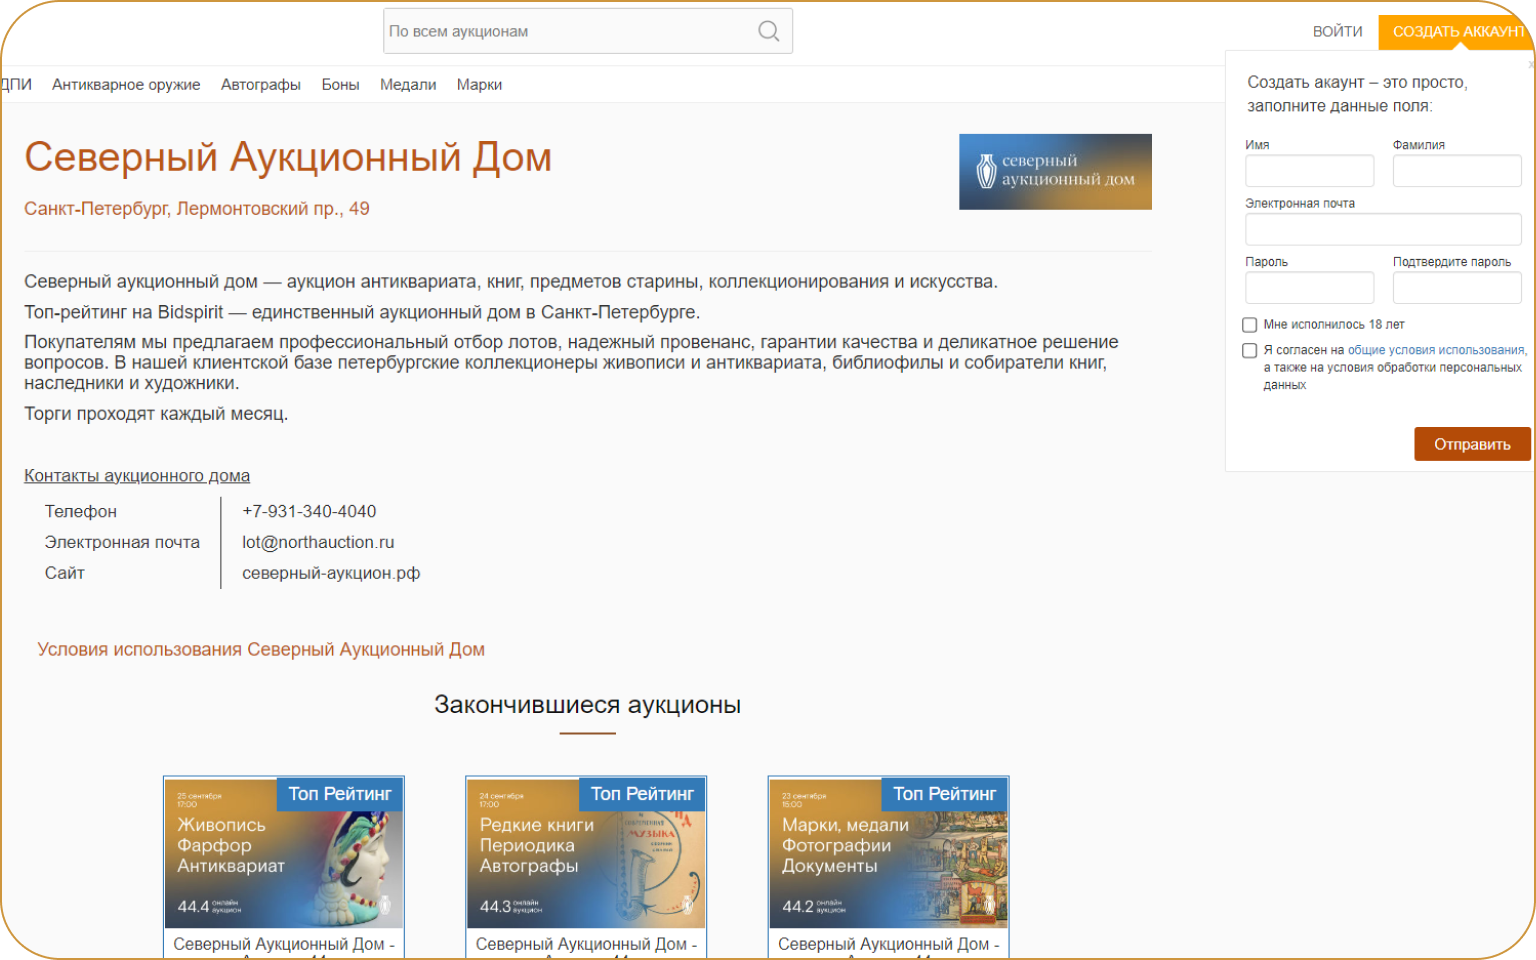Open the ВОЙТИ login link
This screenshot has height=960, width=1536.
click(x=1337, y=32)
